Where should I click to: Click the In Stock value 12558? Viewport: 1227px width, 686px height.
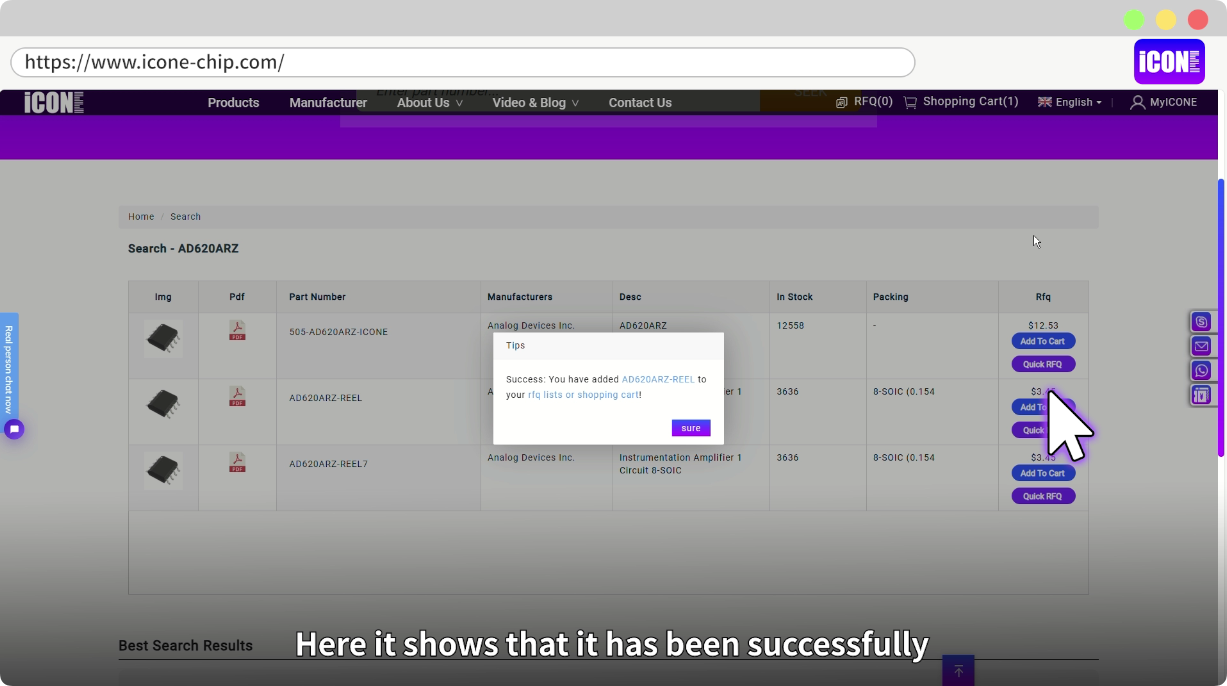(x=790, y=326)
